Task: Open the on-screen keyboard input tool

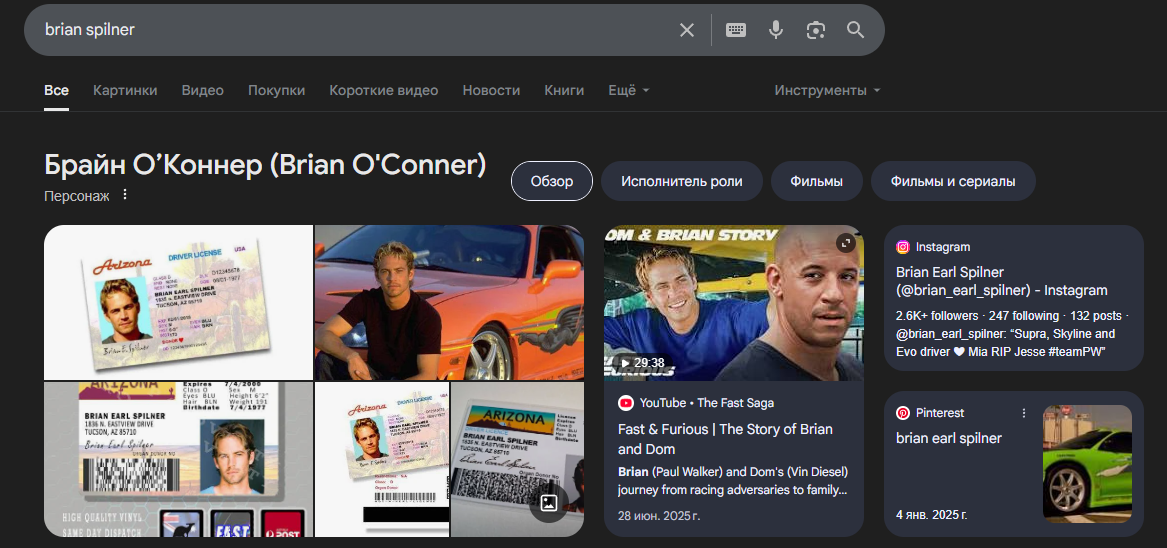Action: click(736, 30)
